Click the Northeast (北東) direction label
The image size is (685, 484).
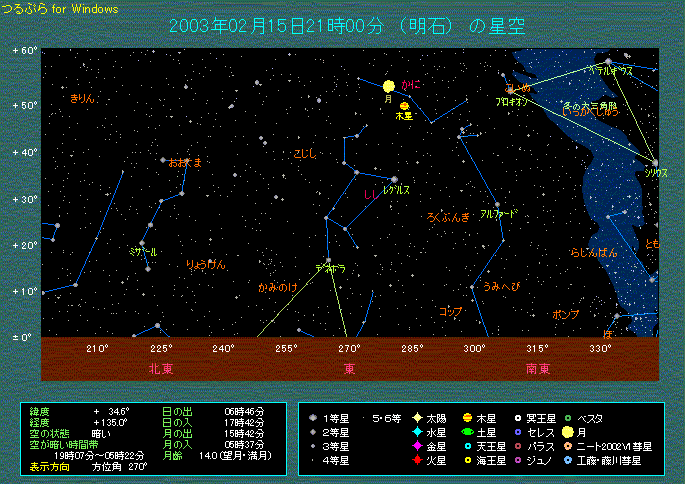161,368
